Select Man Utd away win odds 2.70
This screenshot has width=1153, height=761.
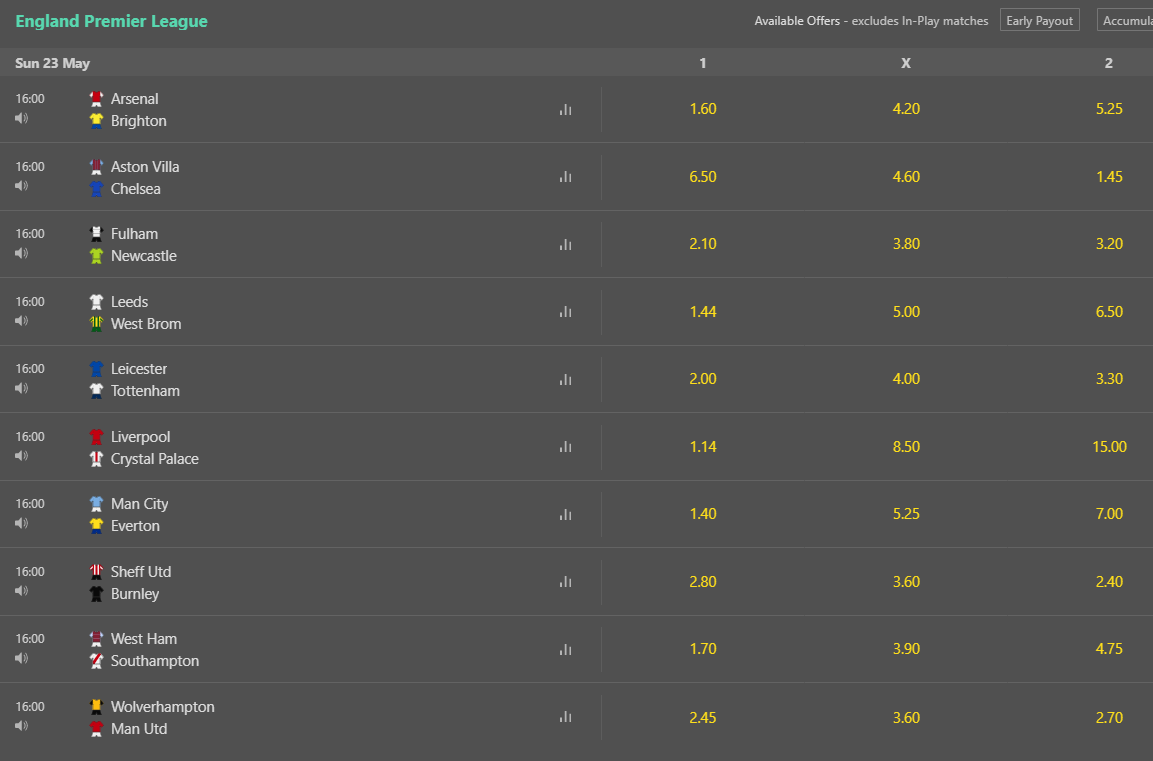(1109, 718)
